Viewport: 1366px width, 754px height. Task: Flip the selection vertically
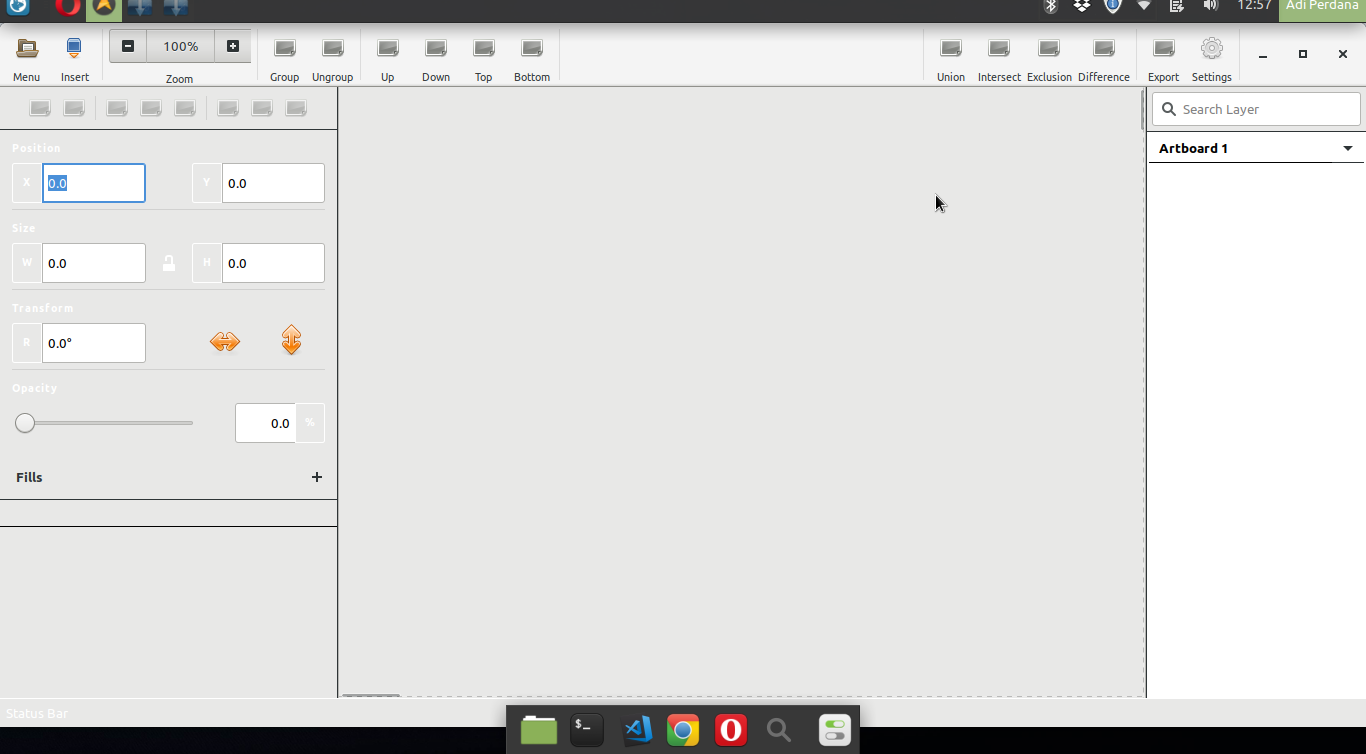291,341
